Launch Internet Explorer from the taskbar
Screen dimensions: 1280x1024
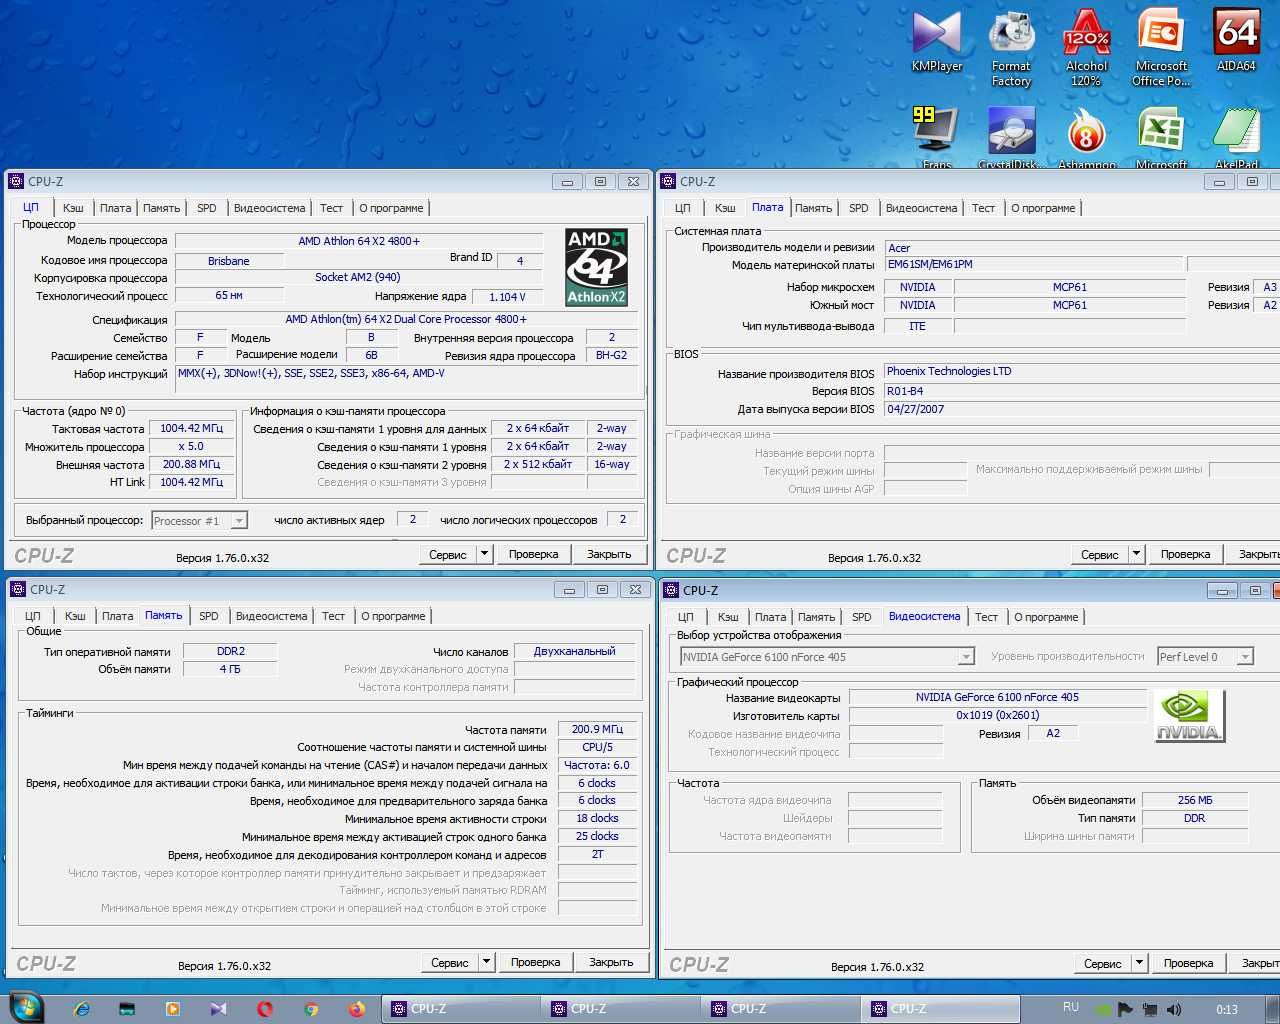point(82,1009)
